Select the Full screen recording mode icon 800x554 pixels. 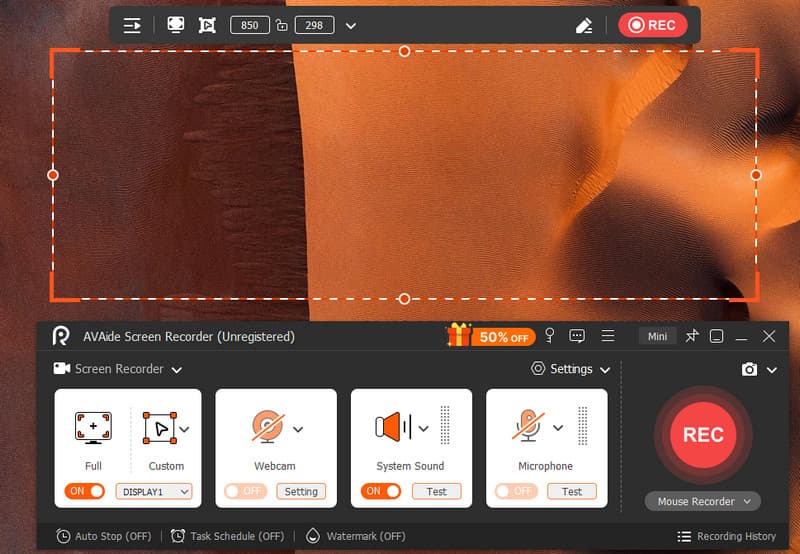tap(93, 428)
